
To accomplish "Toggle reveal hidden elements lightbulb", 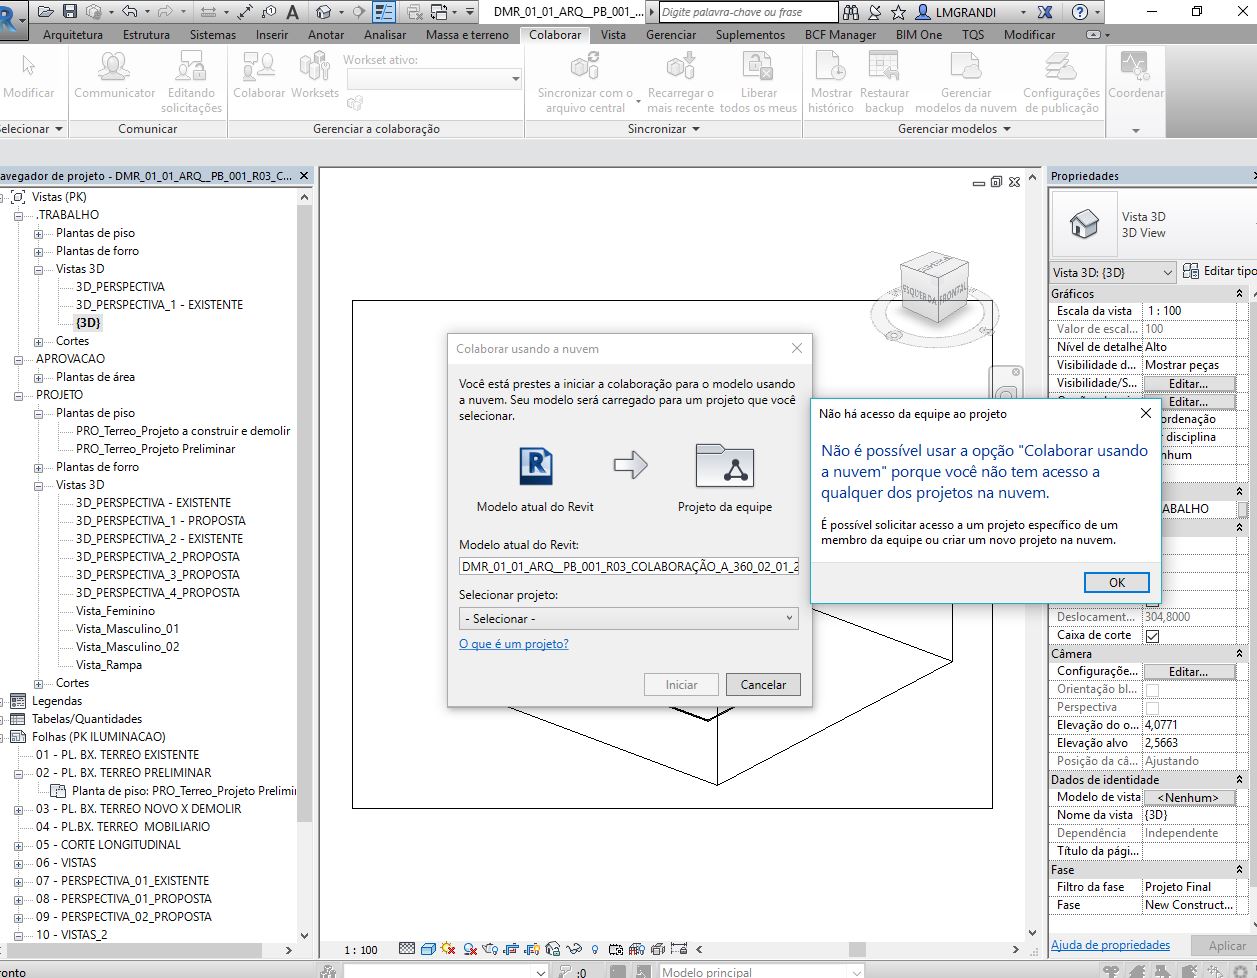I will pos(594,950).
